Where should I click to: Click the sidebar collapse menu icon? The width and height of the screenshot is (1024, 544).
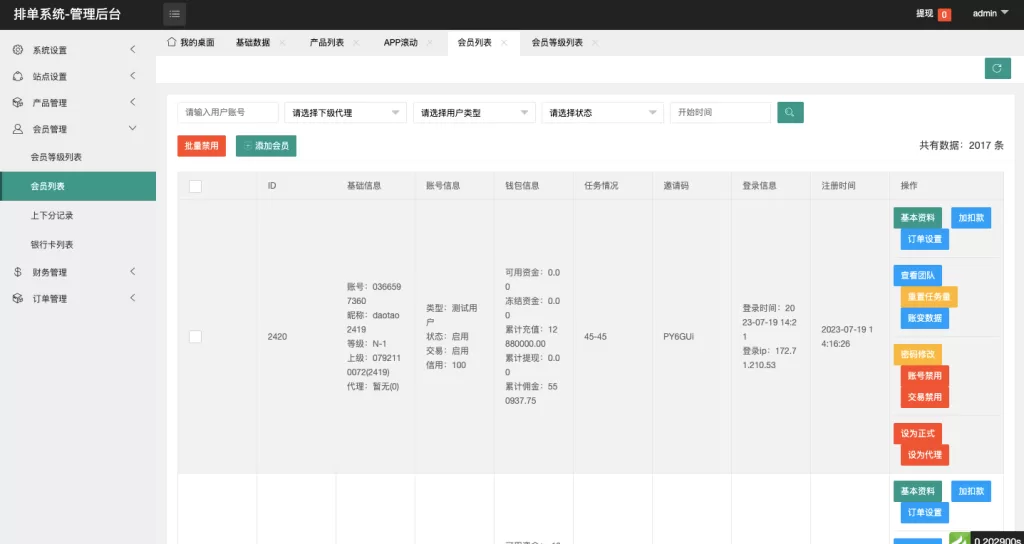[x=175, y=14]
